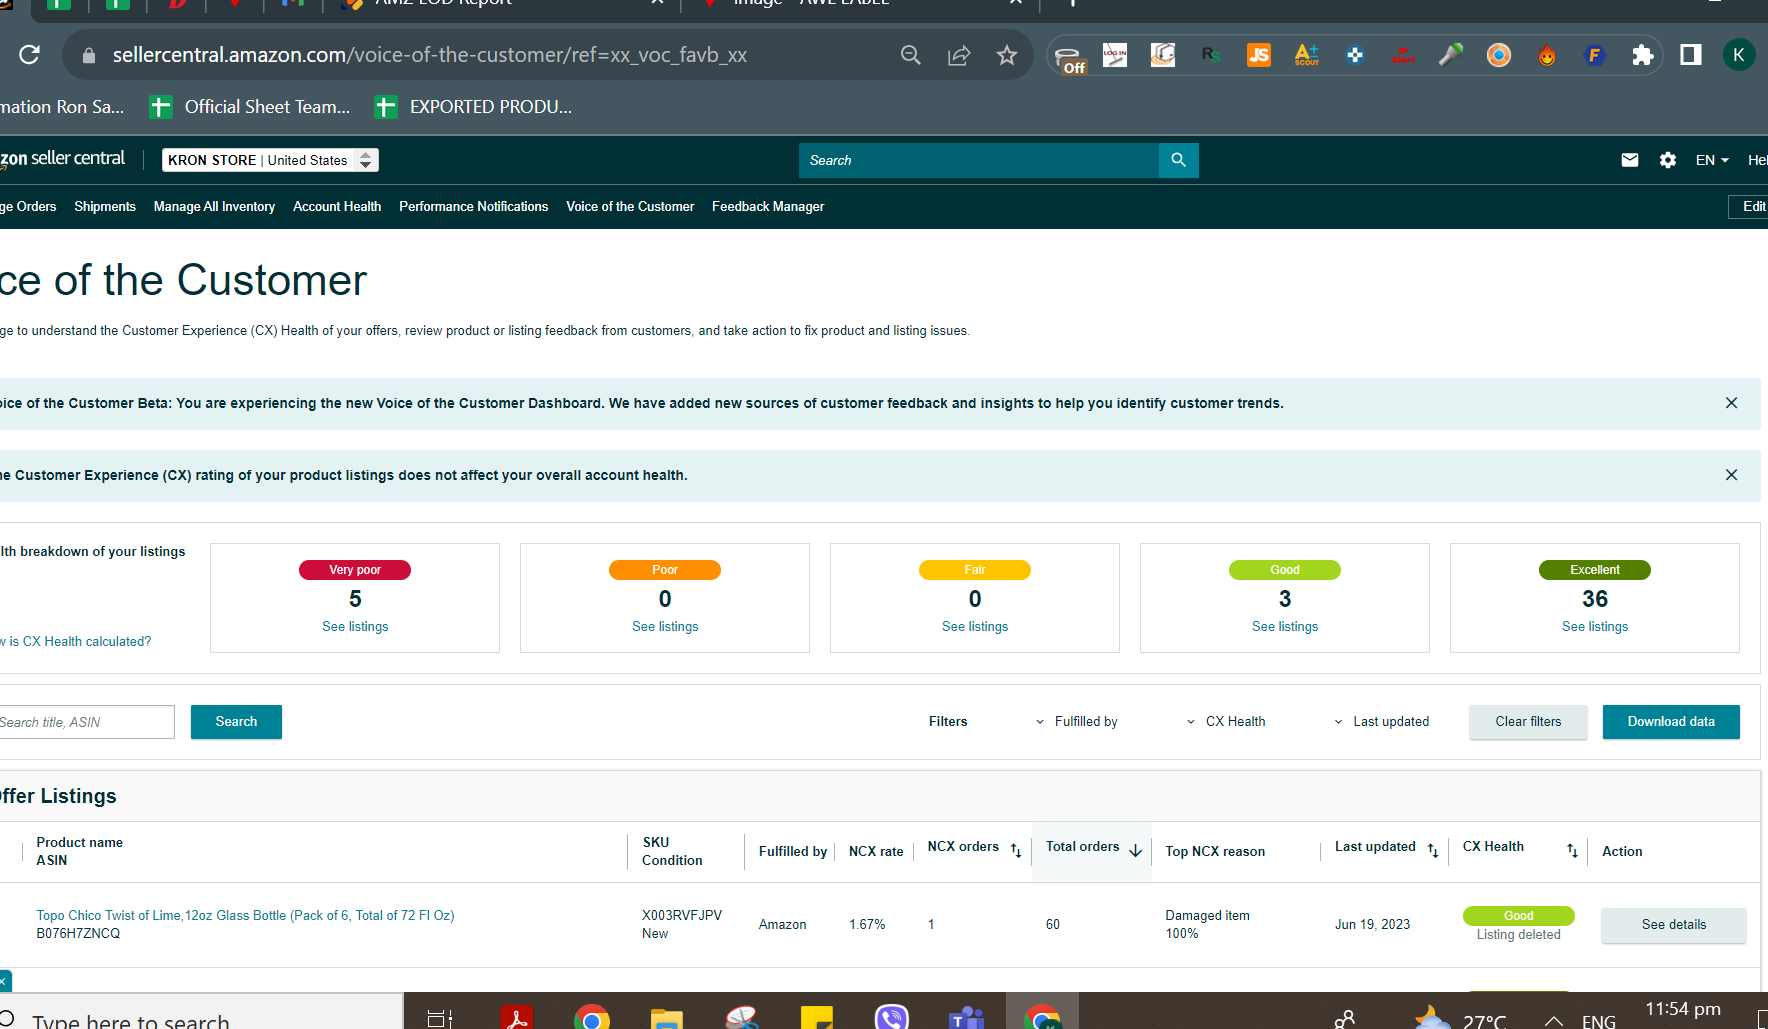Open Task View on the taskbar
Screen dimensions: 1768x1029
(440, 1018)
